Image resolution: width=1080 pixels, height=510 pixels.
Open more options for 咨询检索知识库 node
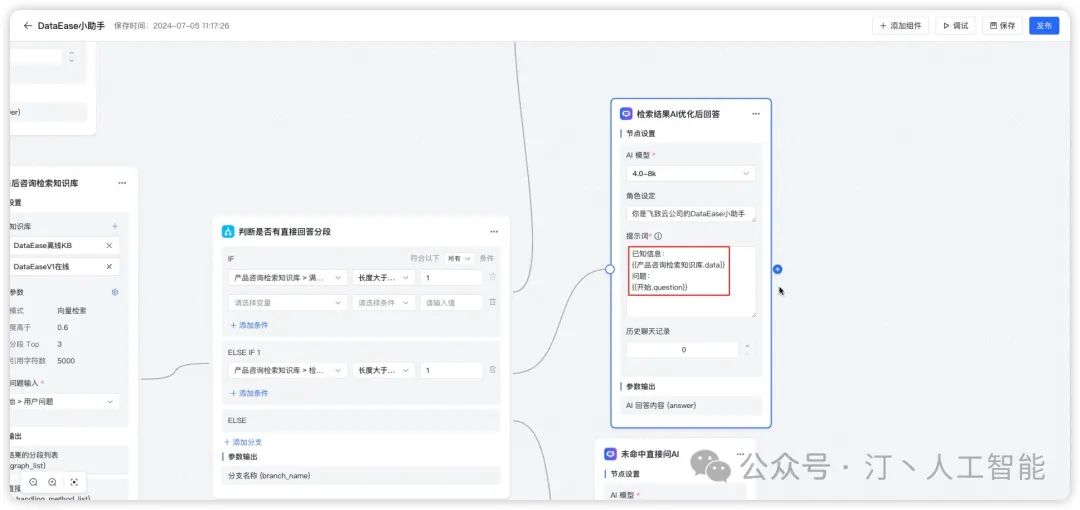pos(122,183)
